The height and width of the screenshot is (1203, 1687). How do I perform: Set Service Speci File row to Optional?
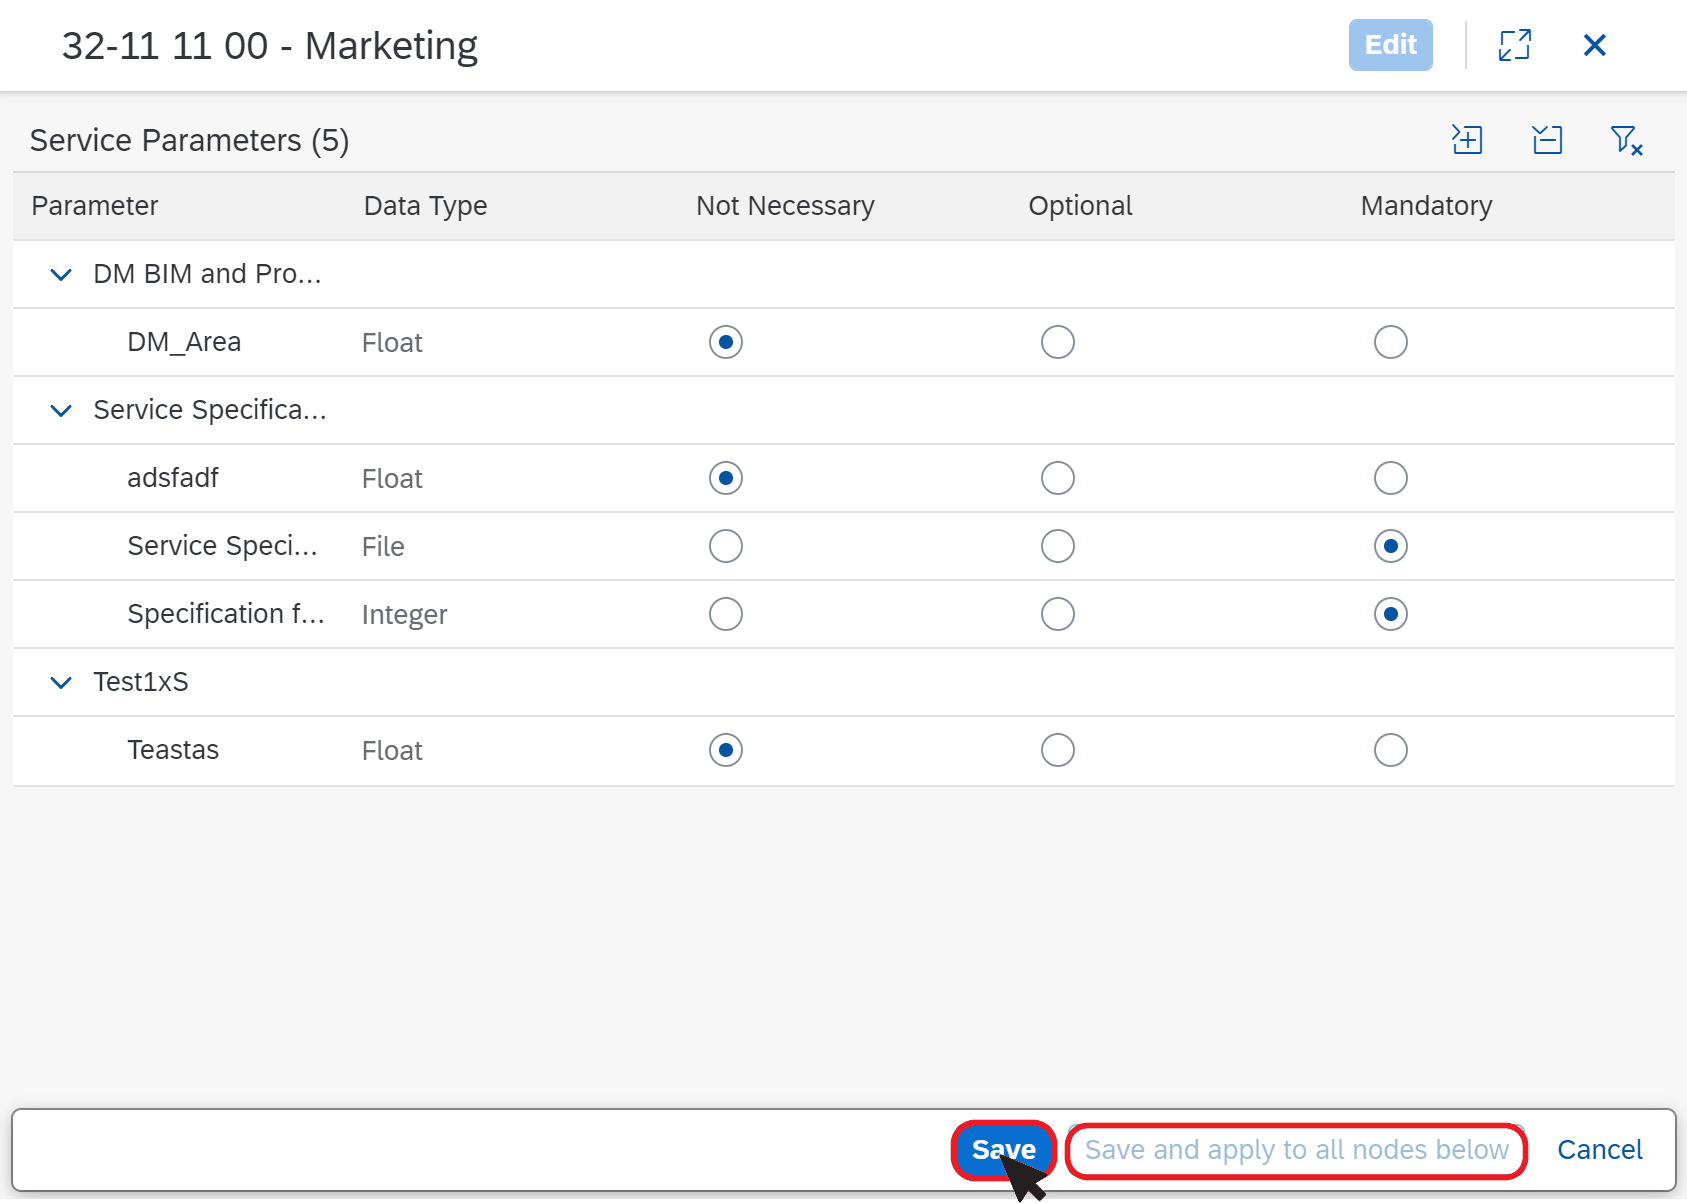click(1057, 546)
